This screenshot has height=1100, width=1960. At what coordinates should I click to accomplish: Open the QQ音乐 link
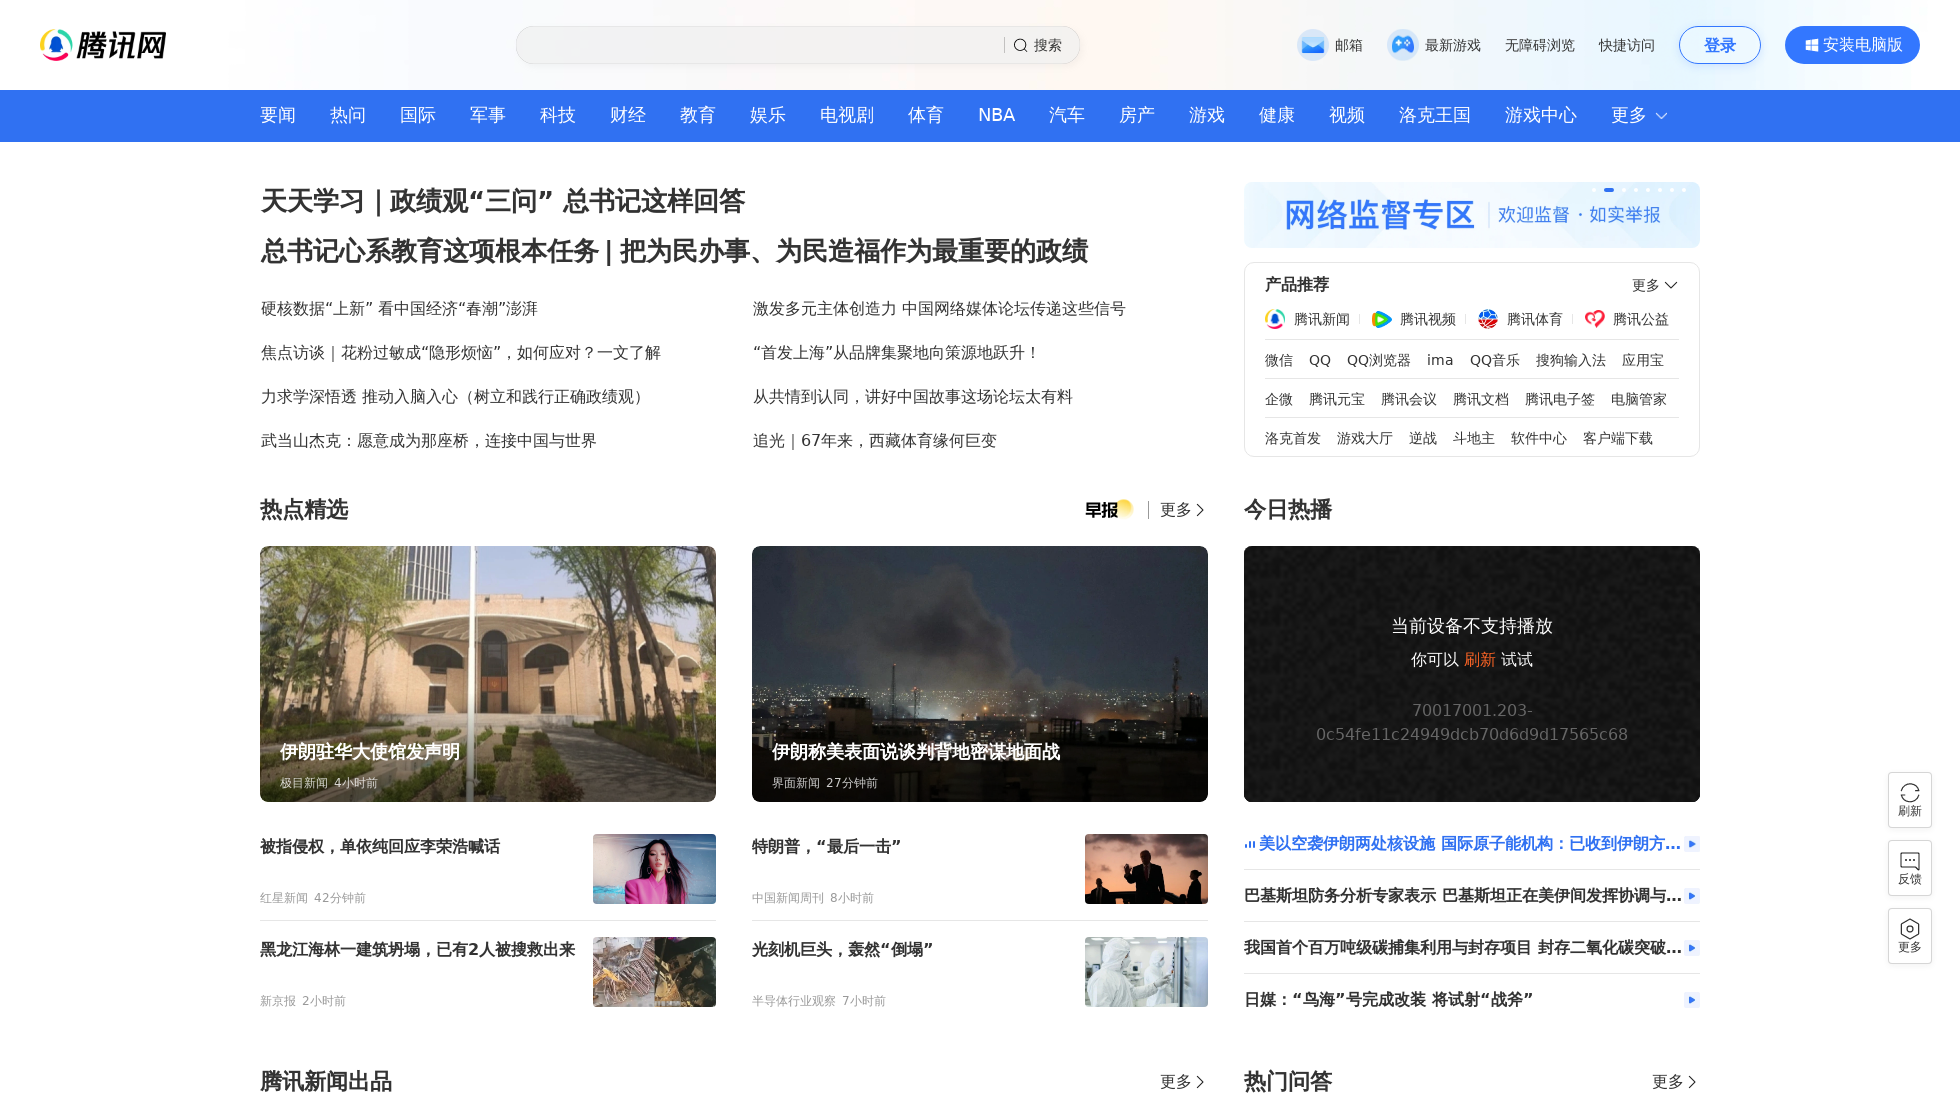click(x=1494, y=360)
